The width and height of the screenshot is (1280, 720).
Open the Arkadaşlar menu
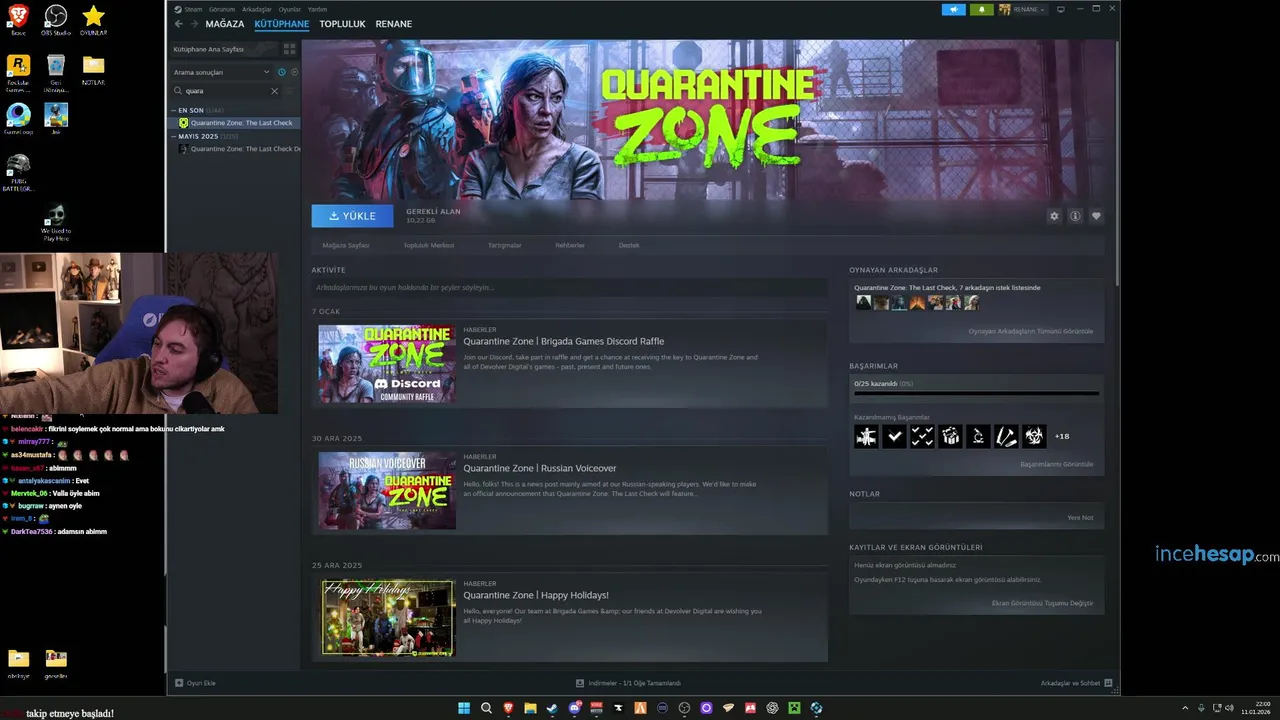[x=257, y=9]
